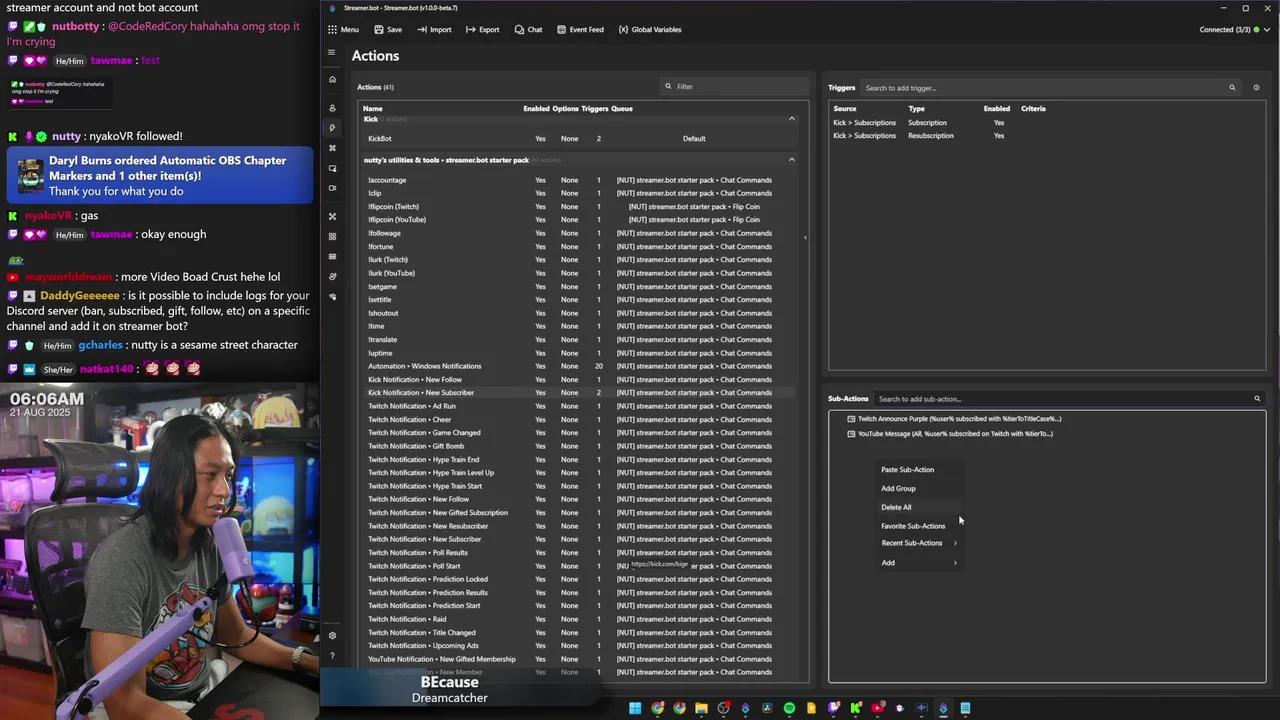Select YouTube Notification • New Gifted Membership action
Image resolution: width=1280 pixels, height=720 pixels.
579,659
